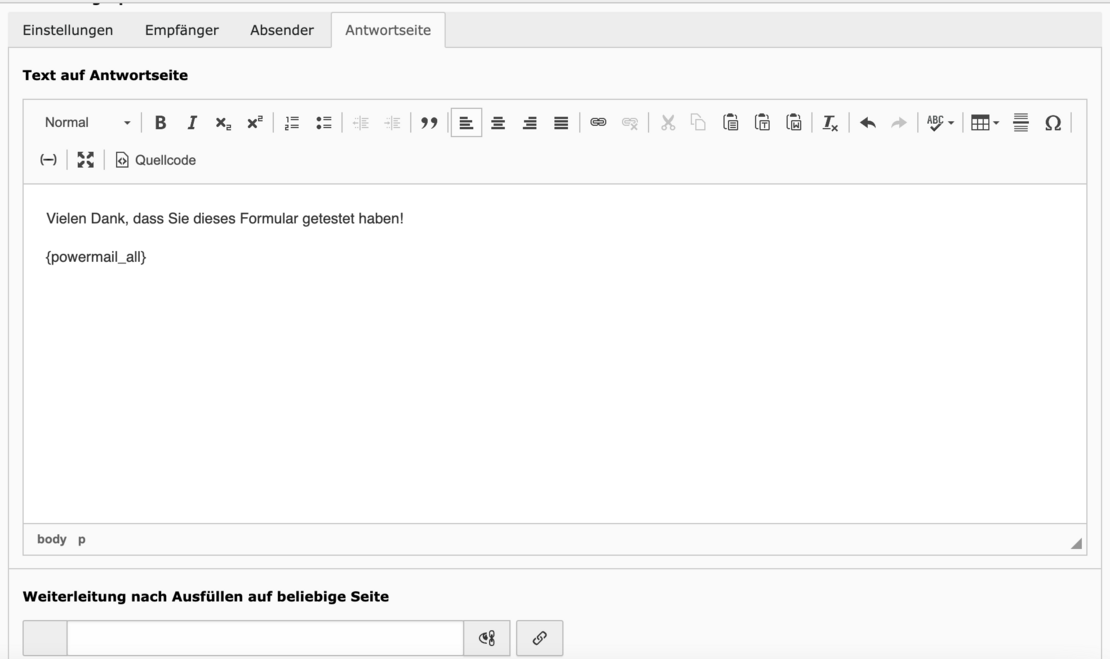
Task: Toggle italic text formatting
Action: pos(192,123)
